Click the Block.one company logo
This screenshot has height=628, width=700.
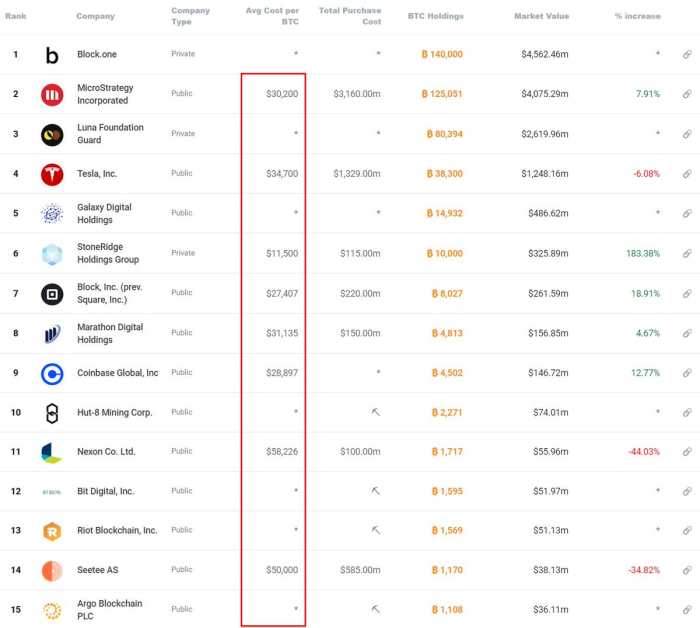click(52, 55)
